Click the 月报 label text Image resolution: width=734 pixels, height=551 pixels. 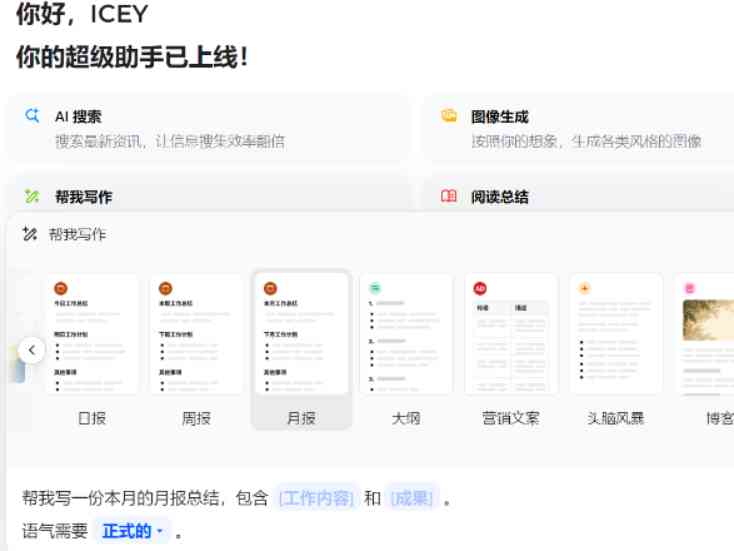point(301,418)
